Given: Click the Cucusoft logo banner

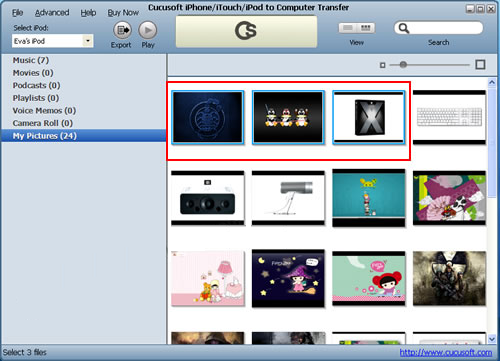Looking at the screenshot, I should click(246, 31).
